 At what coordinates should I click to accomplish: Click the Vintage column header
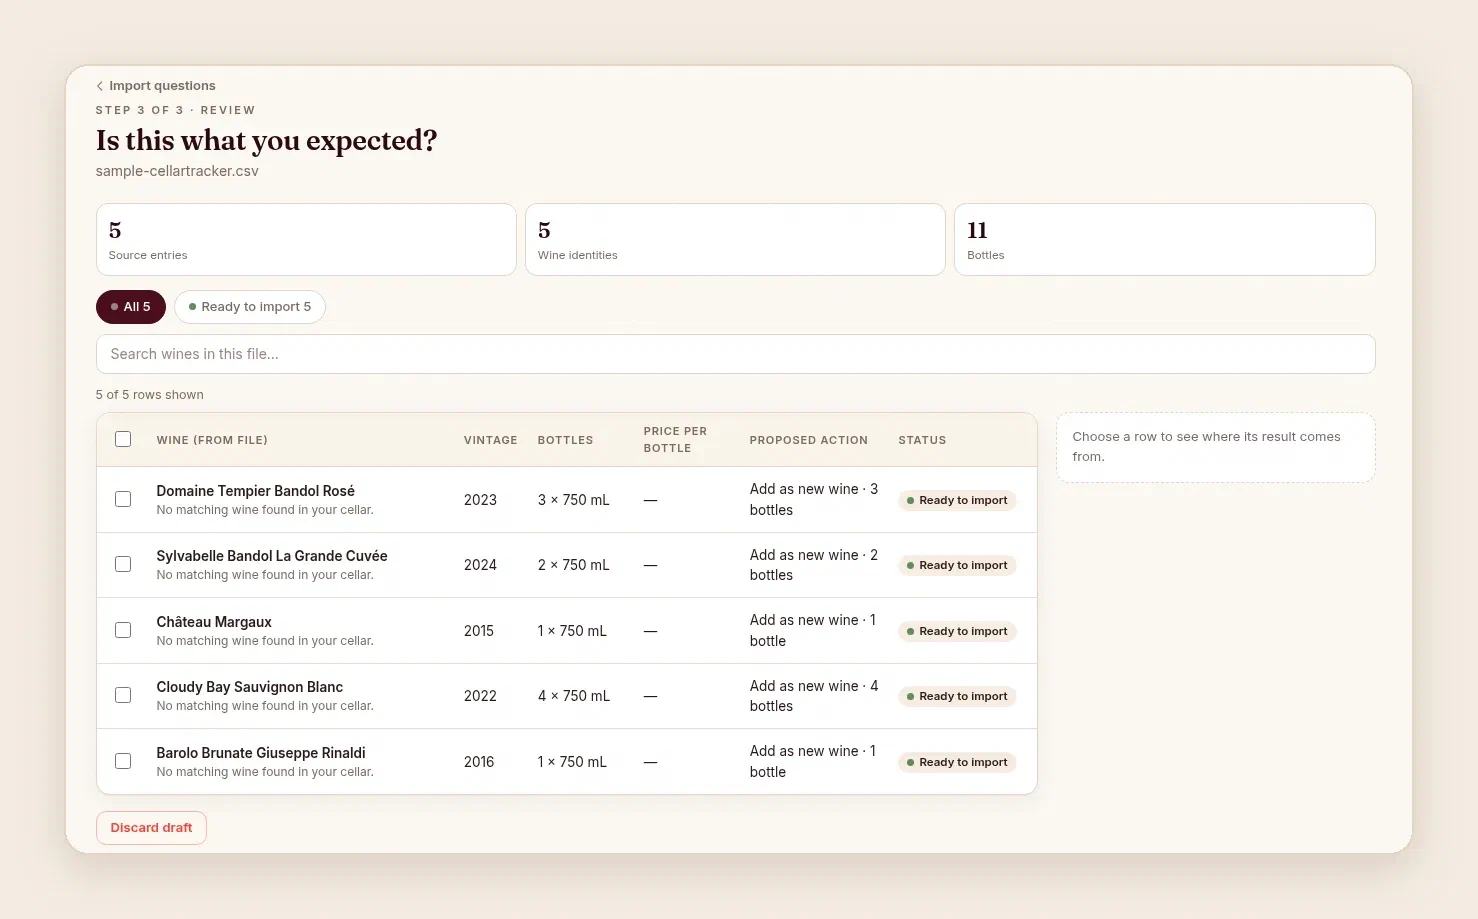490,440
